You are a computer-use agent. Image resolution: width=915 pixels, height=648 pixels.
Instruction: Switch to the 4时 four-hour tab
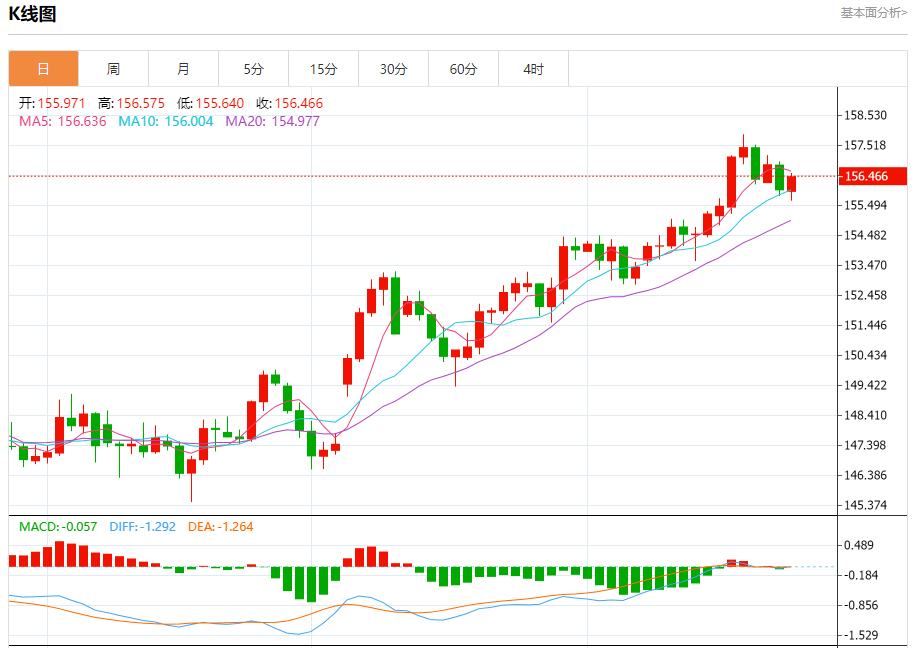click(533, 69)
